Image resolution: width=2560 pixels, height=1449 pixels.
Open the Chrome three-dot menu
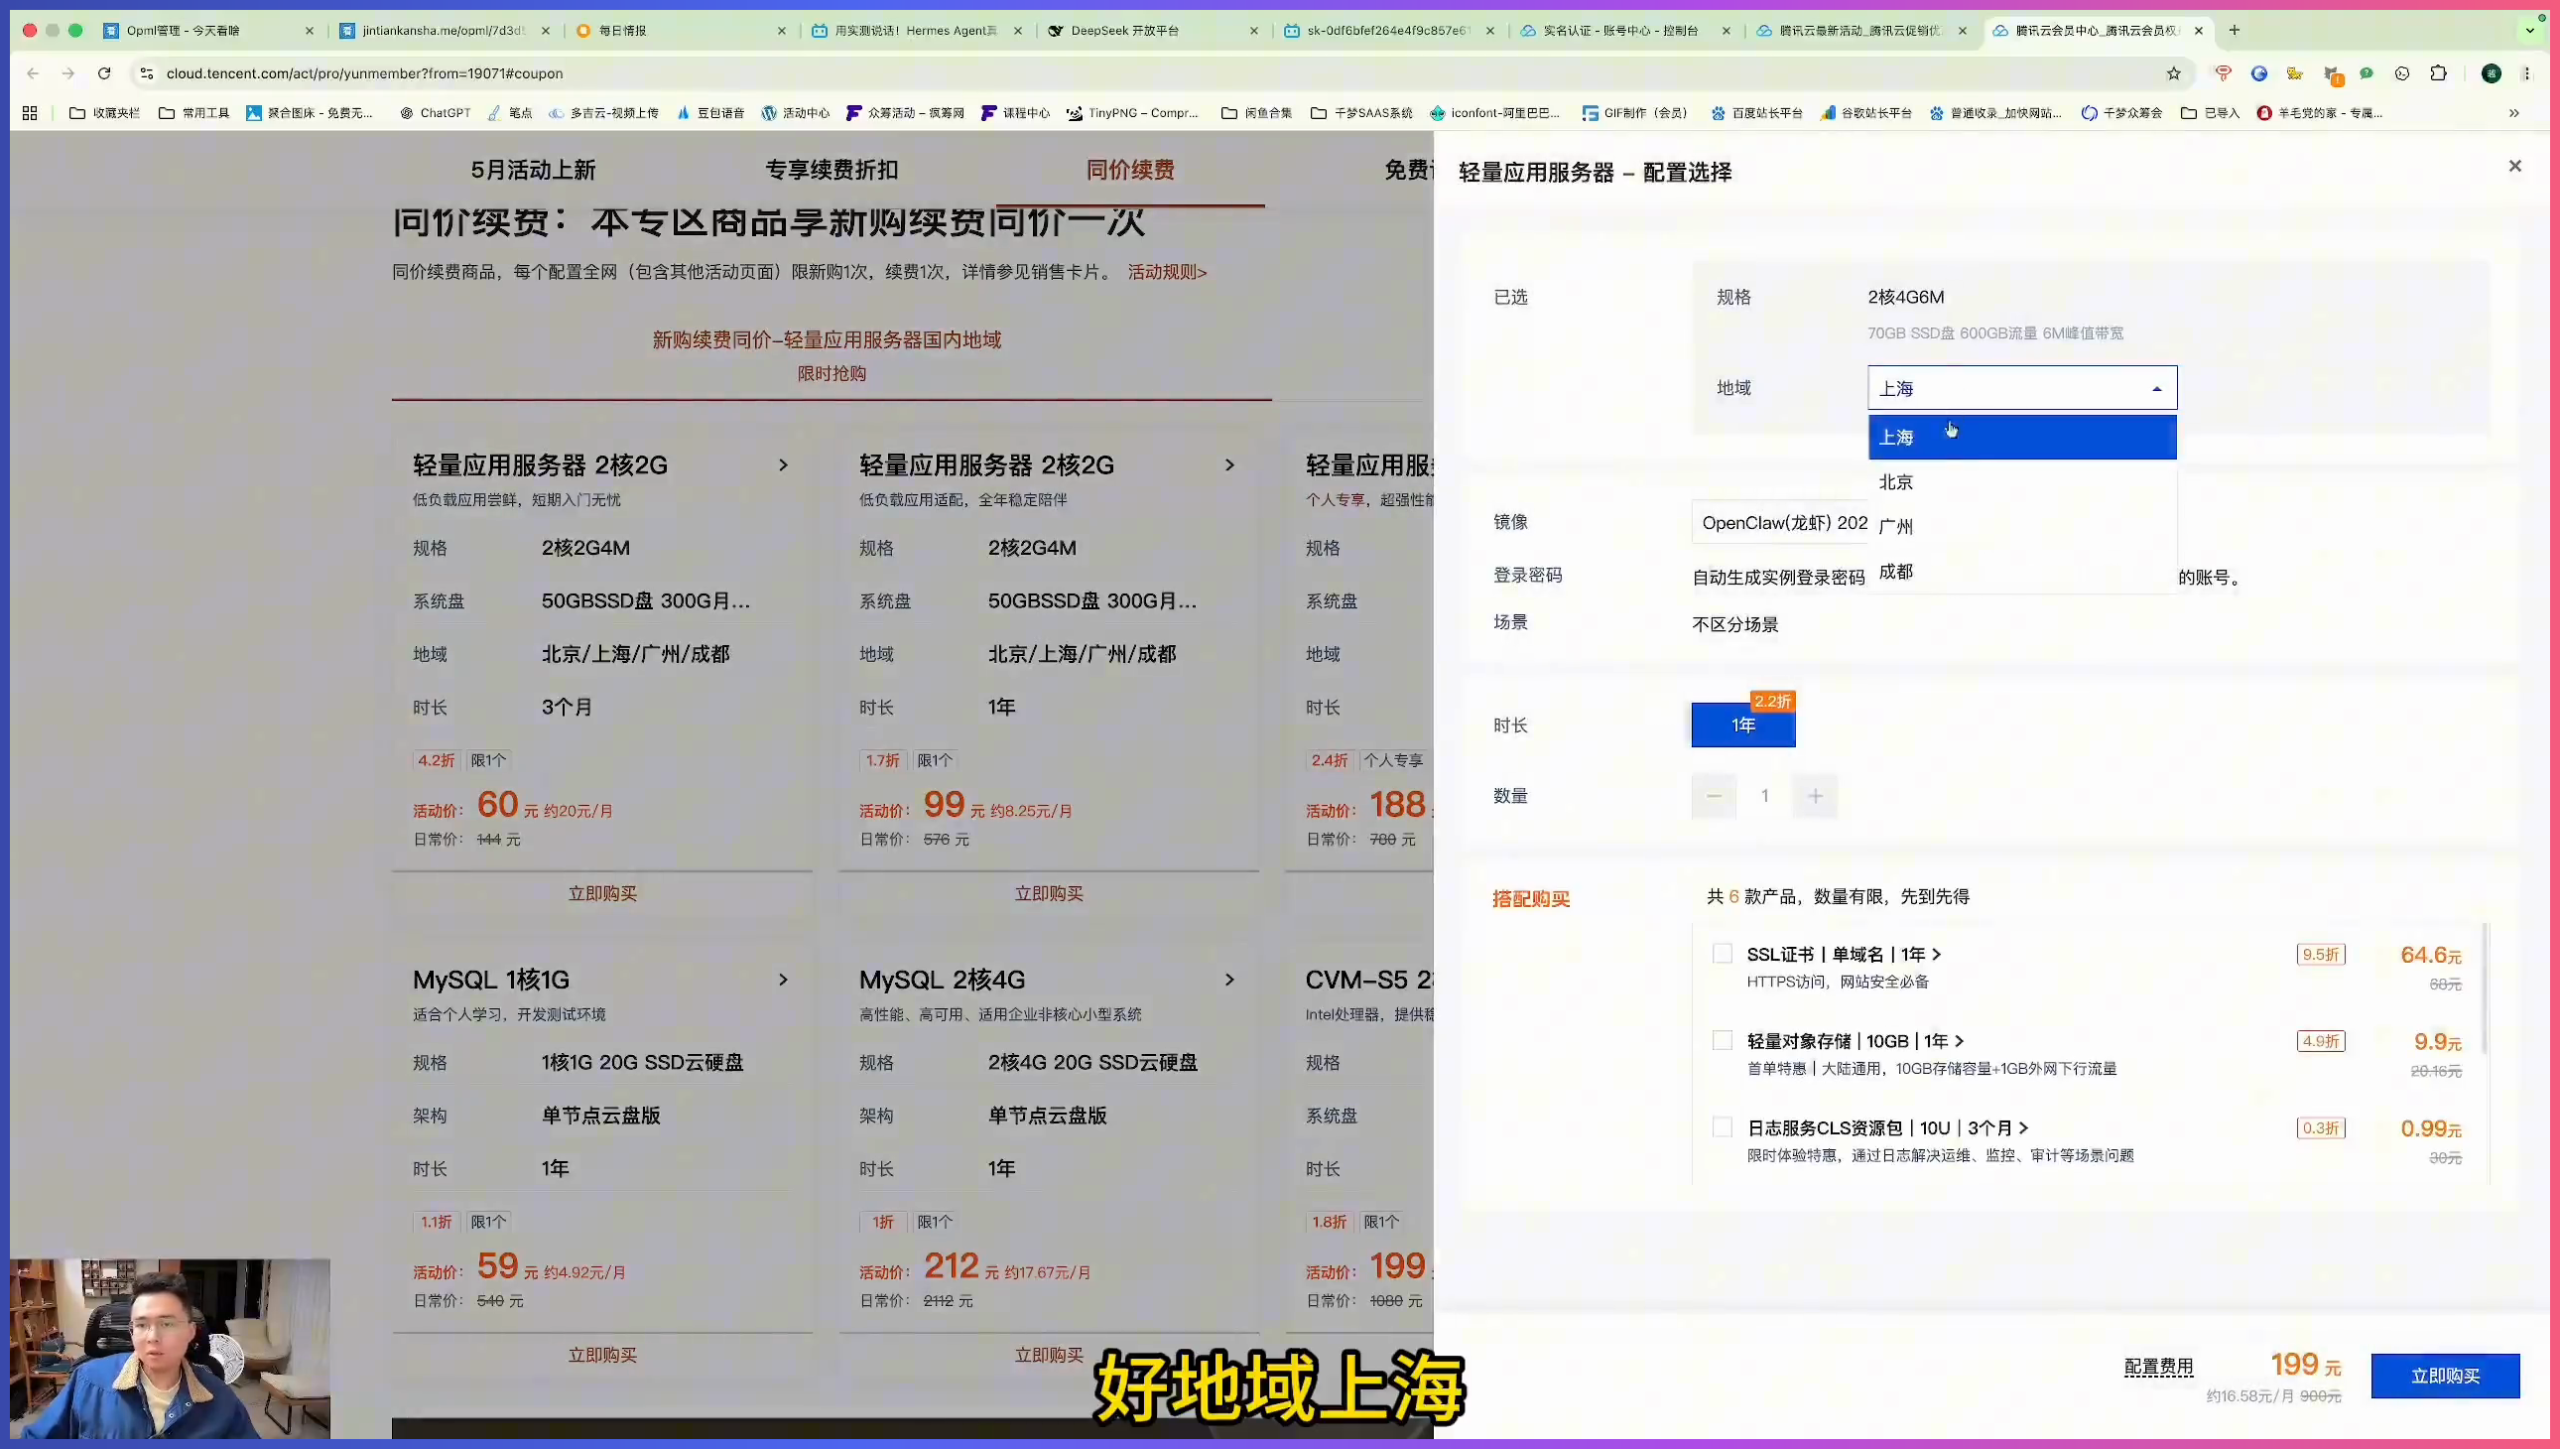(2527, 73)
